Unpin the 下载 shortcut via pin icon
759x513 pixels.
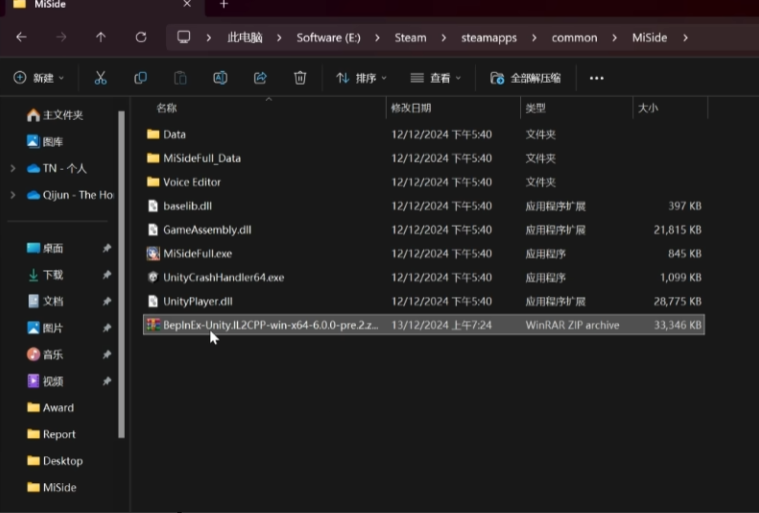[106, 275]
